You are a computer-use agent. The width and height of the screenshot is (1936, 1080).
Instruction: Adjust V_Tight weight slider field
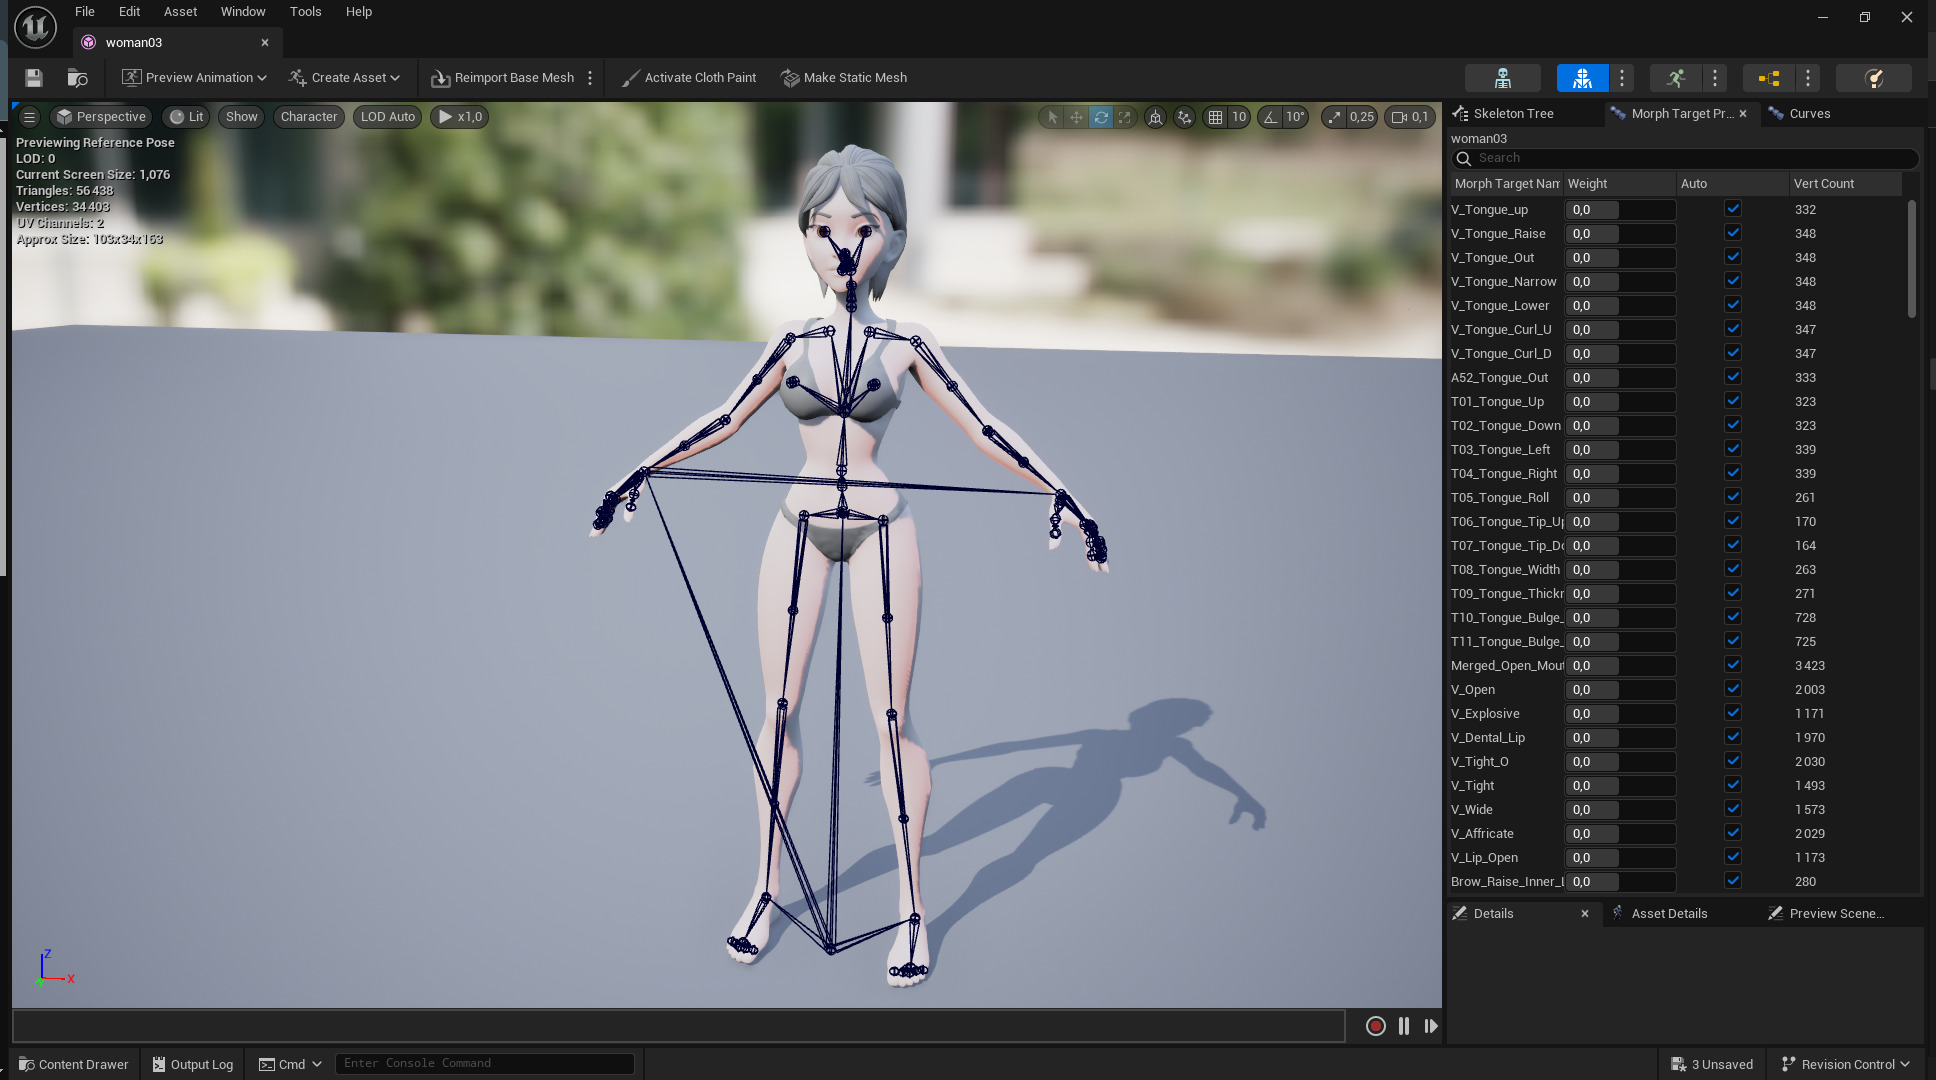pyautogui.click(x=1619, y=786)
